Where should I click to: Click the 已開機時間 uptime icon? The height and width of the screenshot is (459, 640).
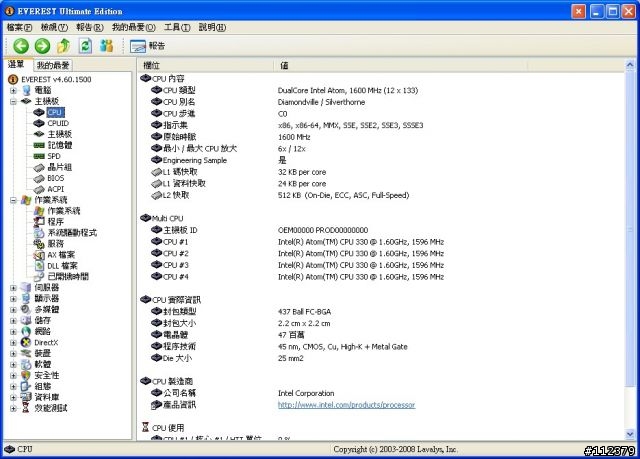39,277
